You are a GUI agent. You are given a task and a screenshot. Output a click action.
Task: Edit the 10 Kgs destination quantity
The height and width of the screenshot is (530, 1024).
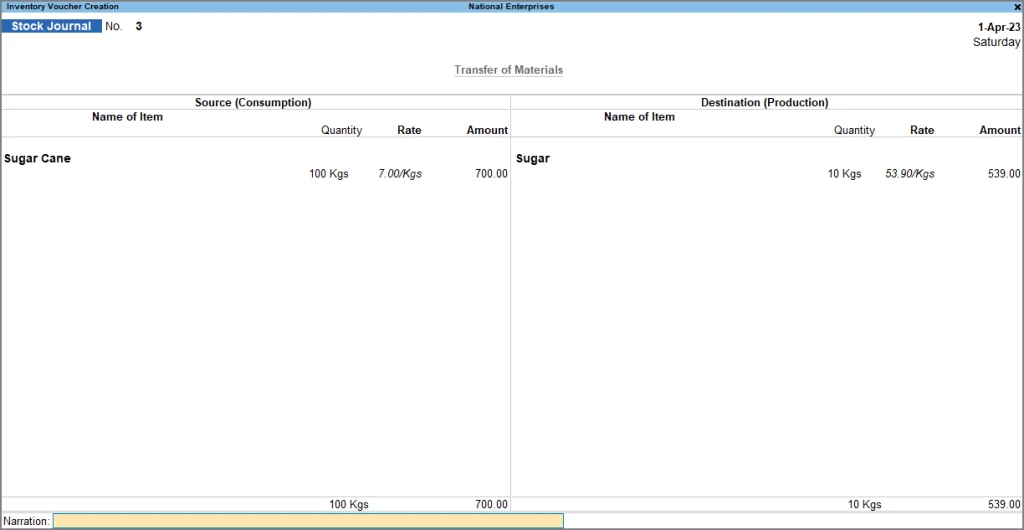point(844,174)
